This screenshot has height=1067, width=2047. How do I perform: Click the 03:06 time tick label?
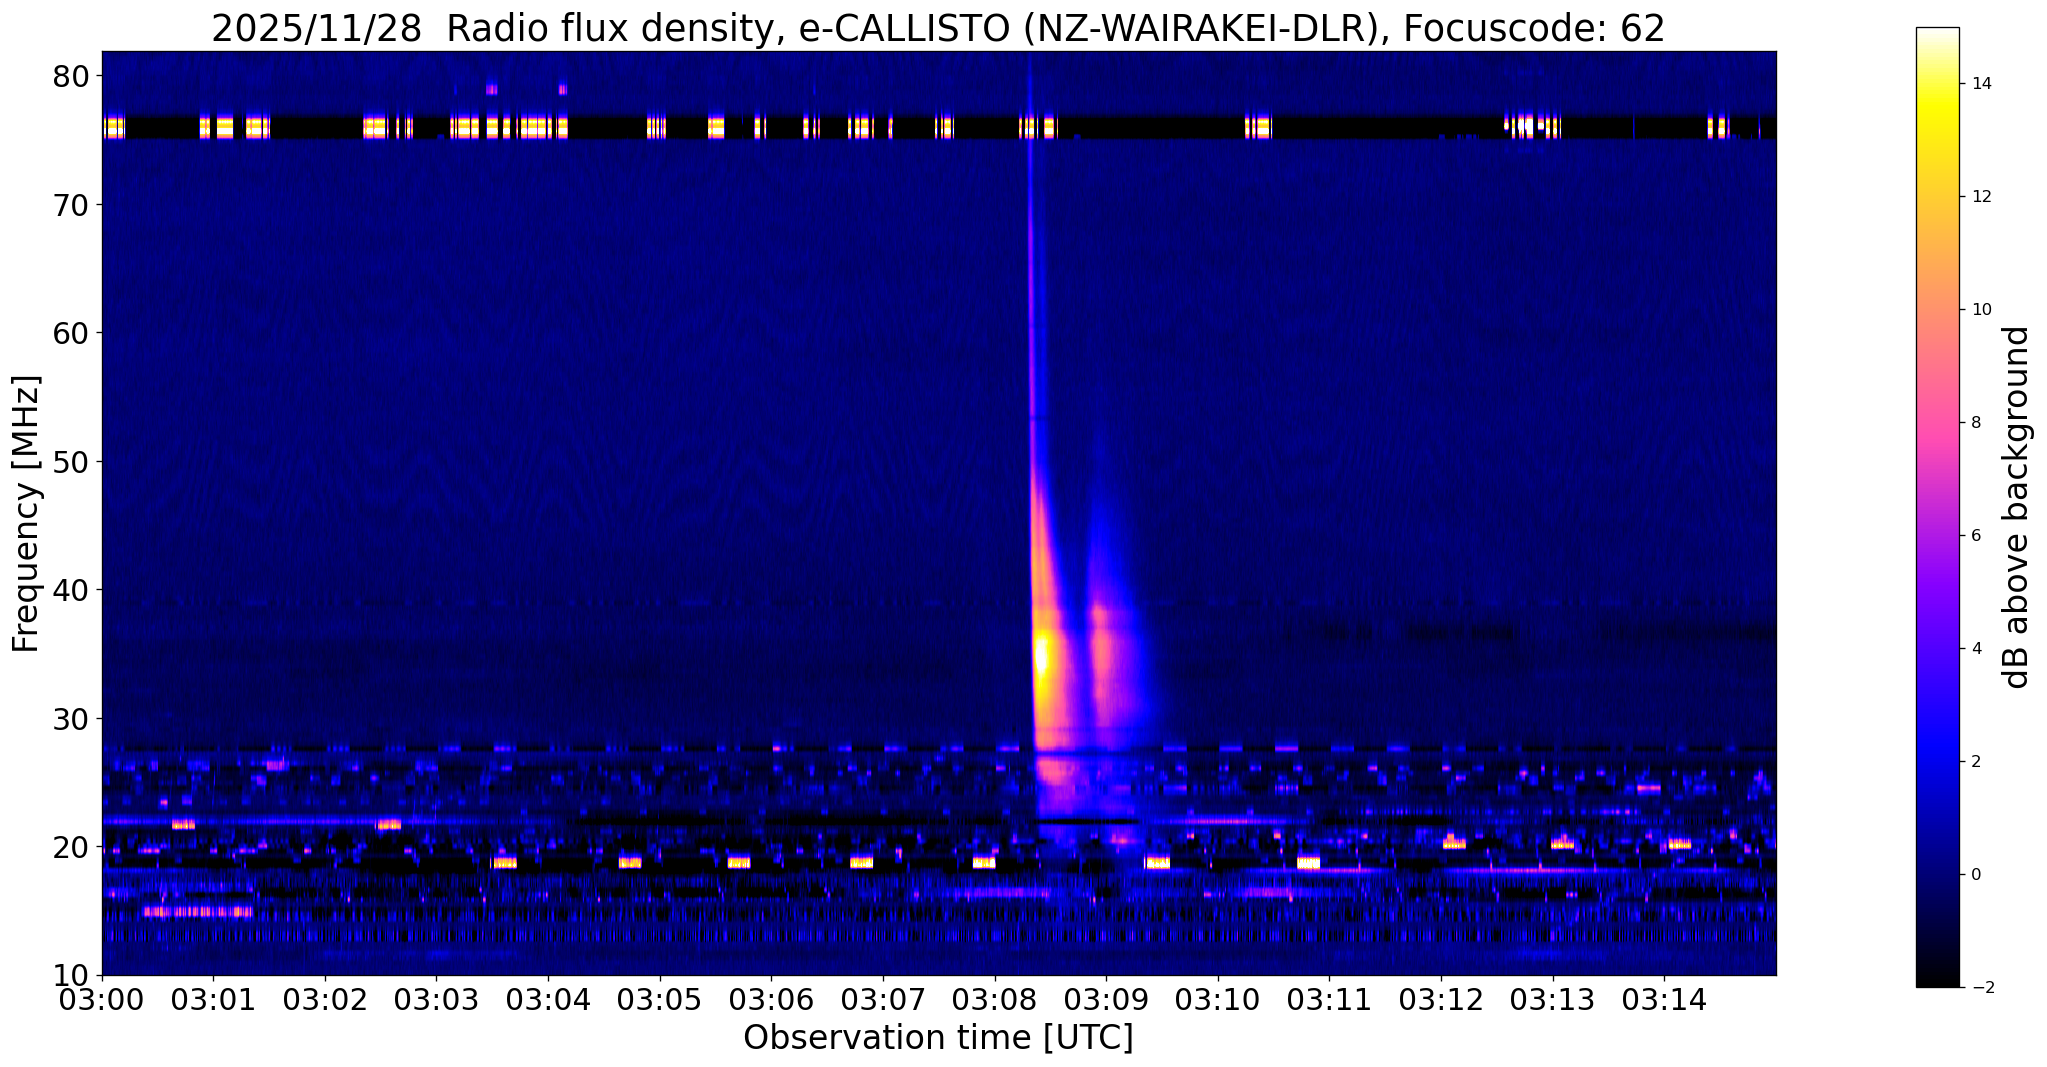click(x=771, y=1000)
